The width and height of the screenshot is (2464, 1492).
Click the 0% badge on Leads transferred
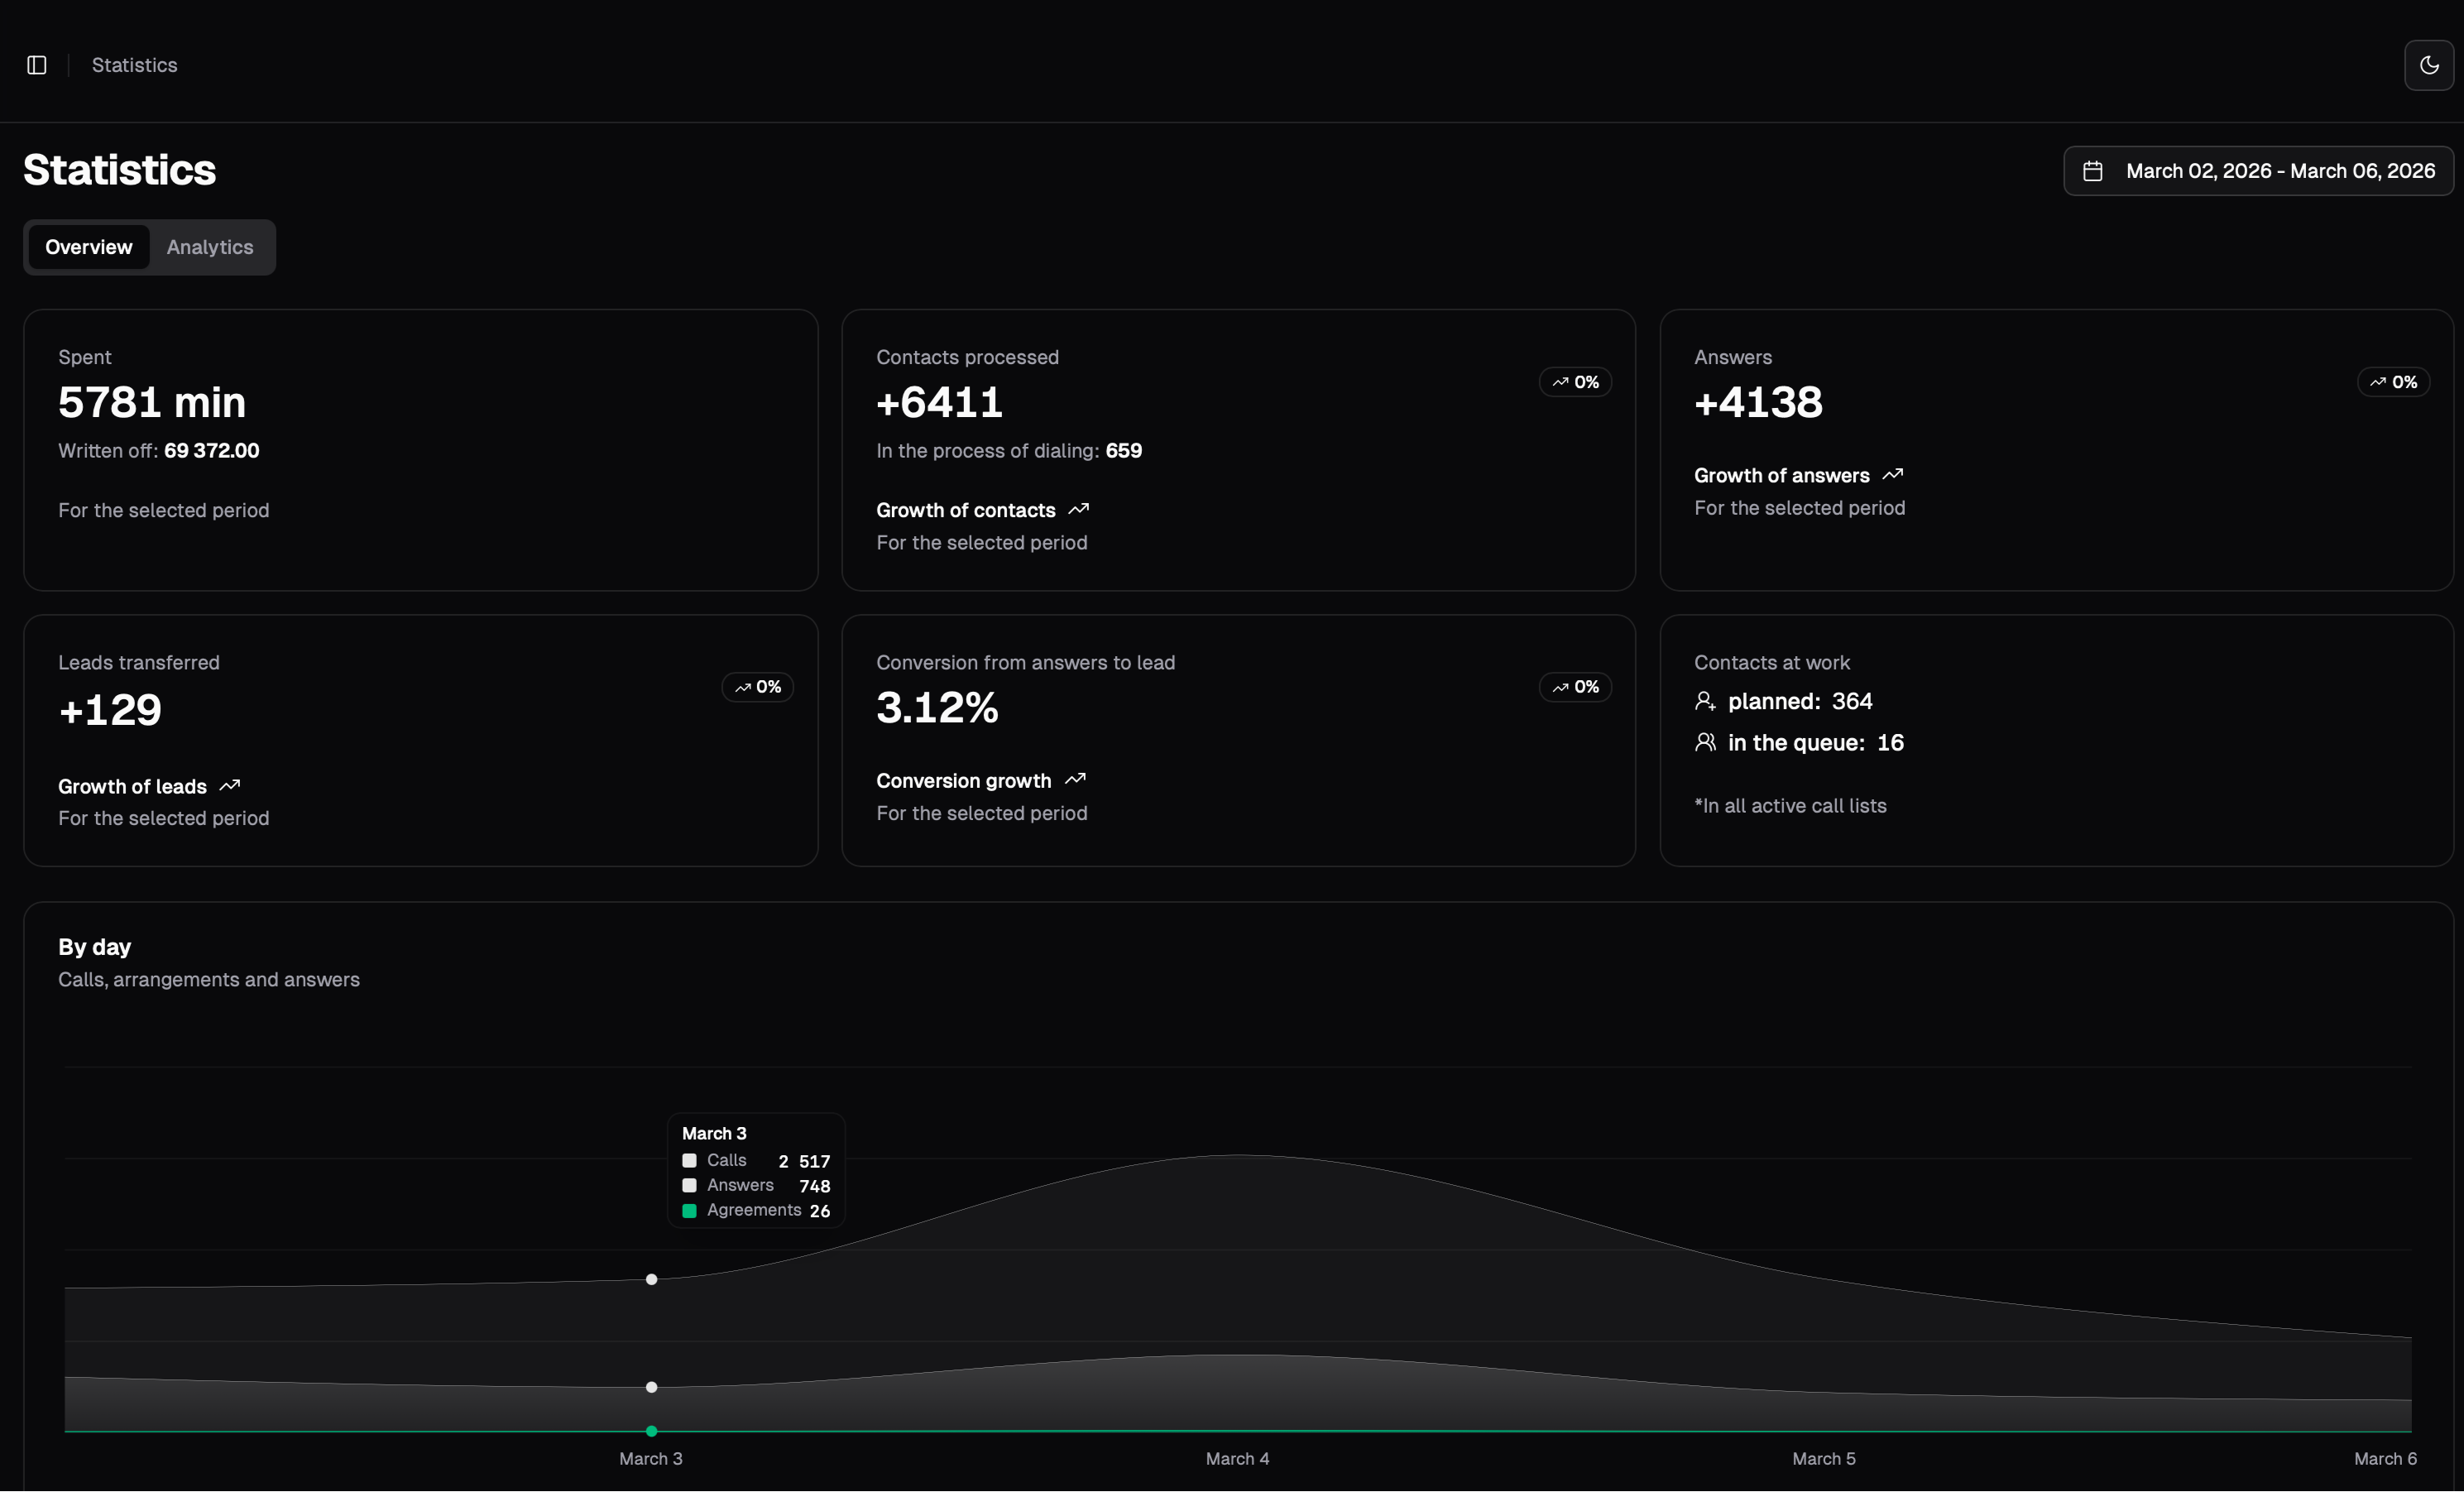(757, 687)
